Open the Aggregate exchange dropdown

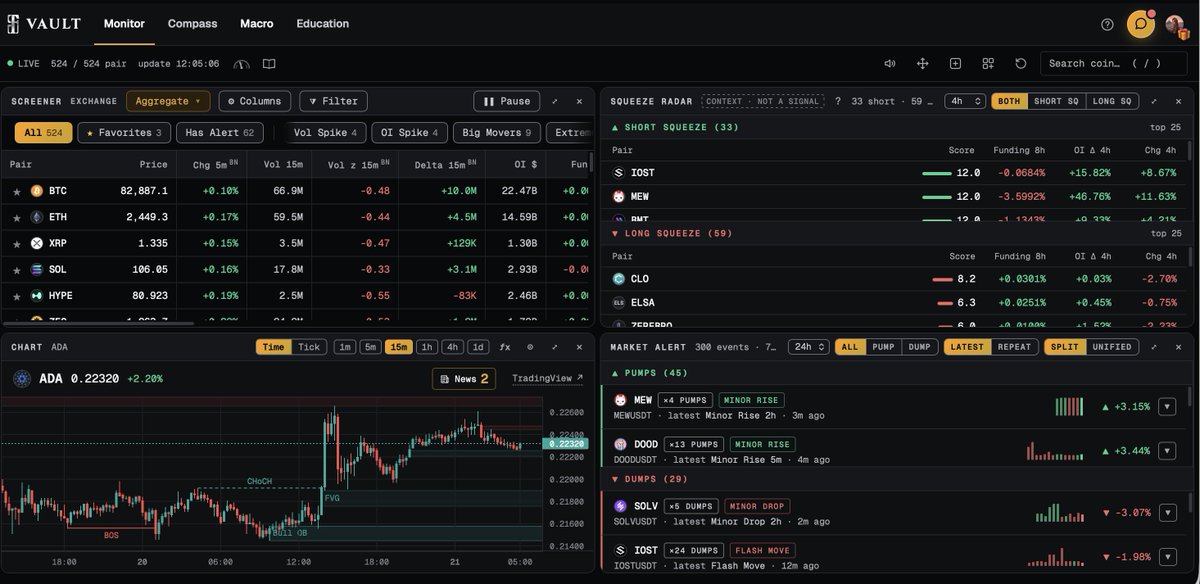[x=168, y=101]
